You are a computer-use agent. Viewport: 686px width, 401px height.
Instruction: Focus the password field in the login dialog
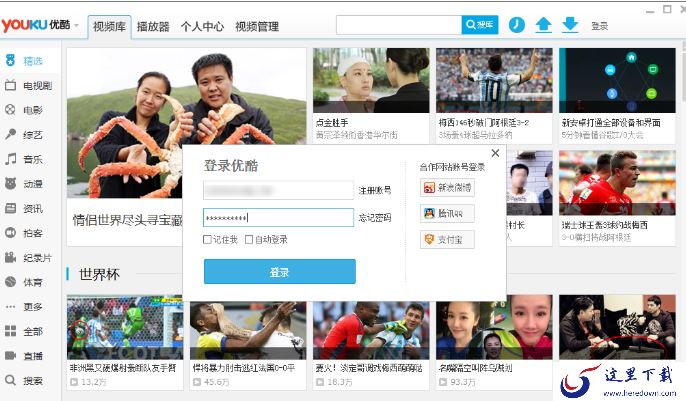pos(278,217)
